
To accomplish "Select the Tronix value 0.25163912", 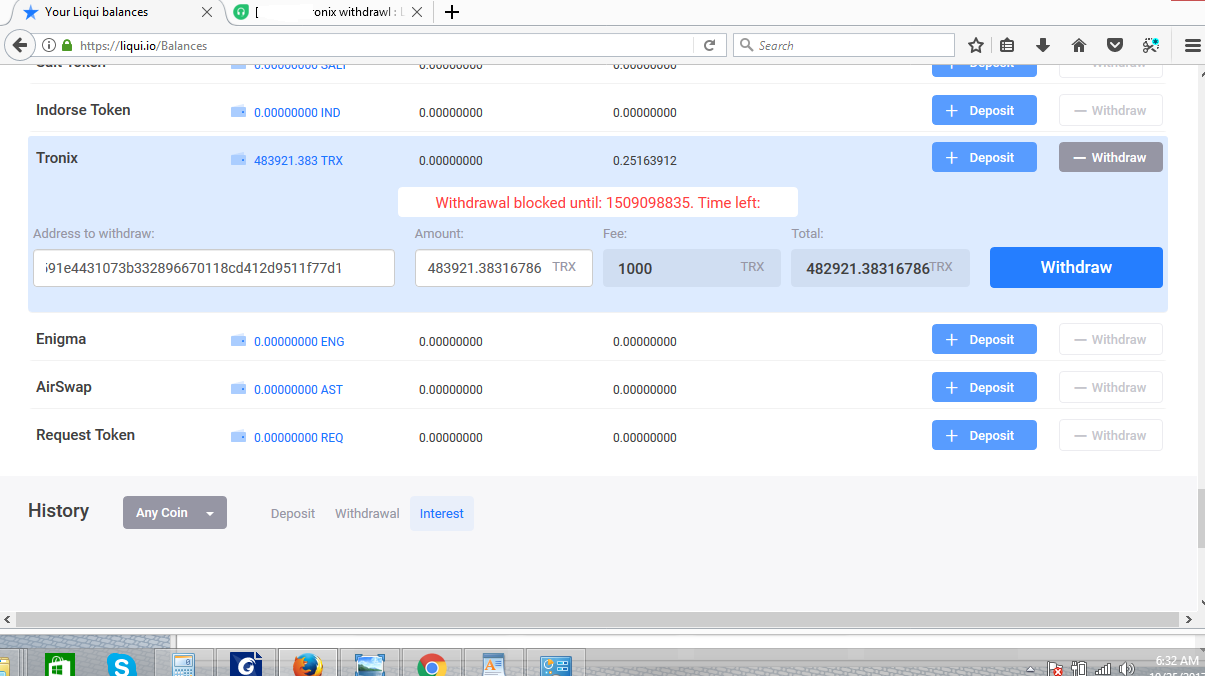I will 645,160.
